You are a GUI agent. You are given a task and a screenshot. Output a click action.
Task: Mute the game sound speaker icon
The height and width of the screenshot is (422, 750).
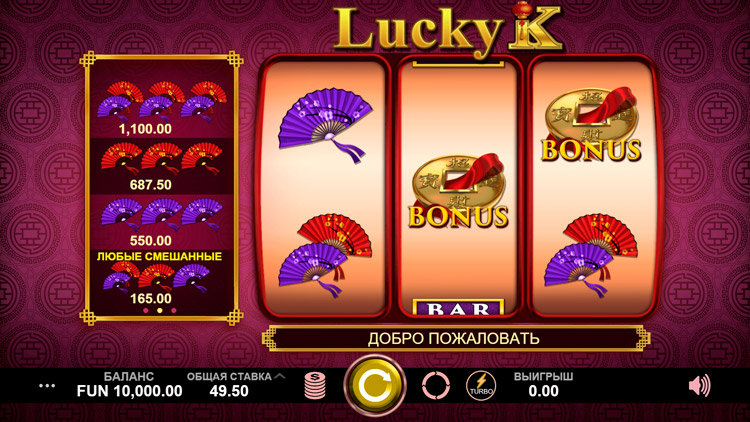click(x=699, y=386)
